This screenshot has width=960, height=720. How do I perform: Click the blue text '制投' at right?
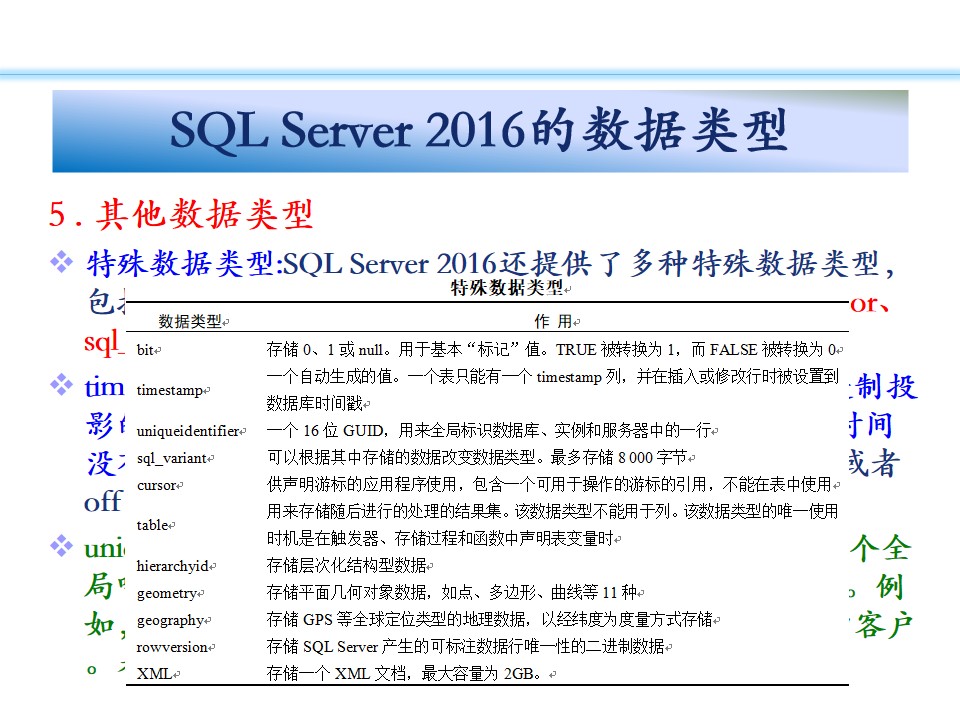click(886, 386)
